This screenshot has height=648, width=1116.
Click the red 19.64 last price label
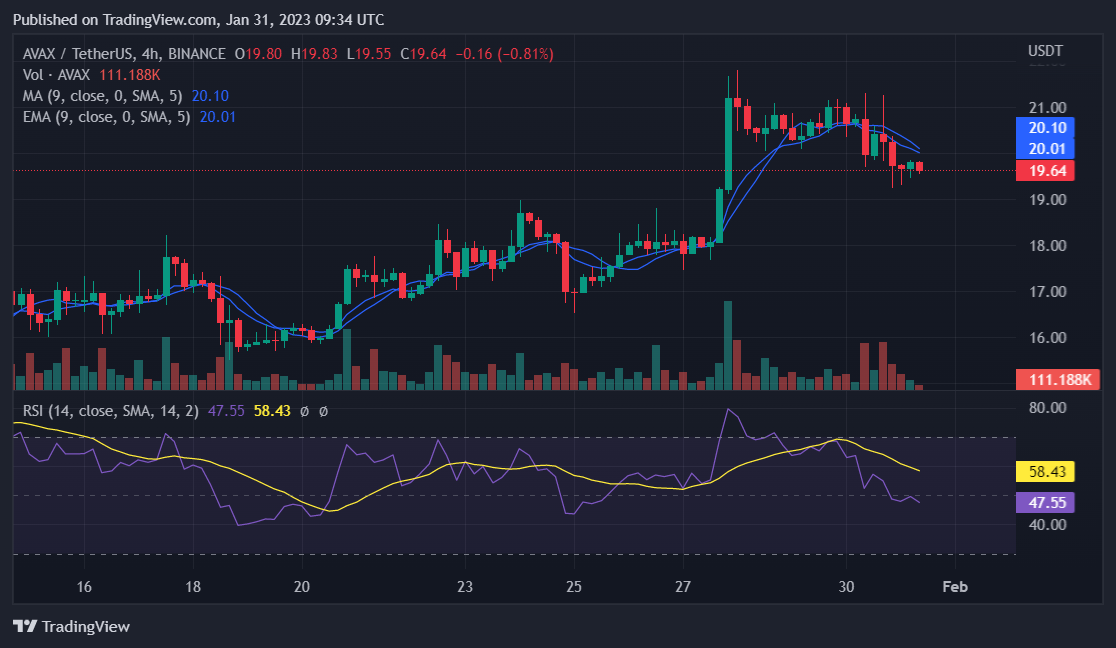pos(1045,171)
